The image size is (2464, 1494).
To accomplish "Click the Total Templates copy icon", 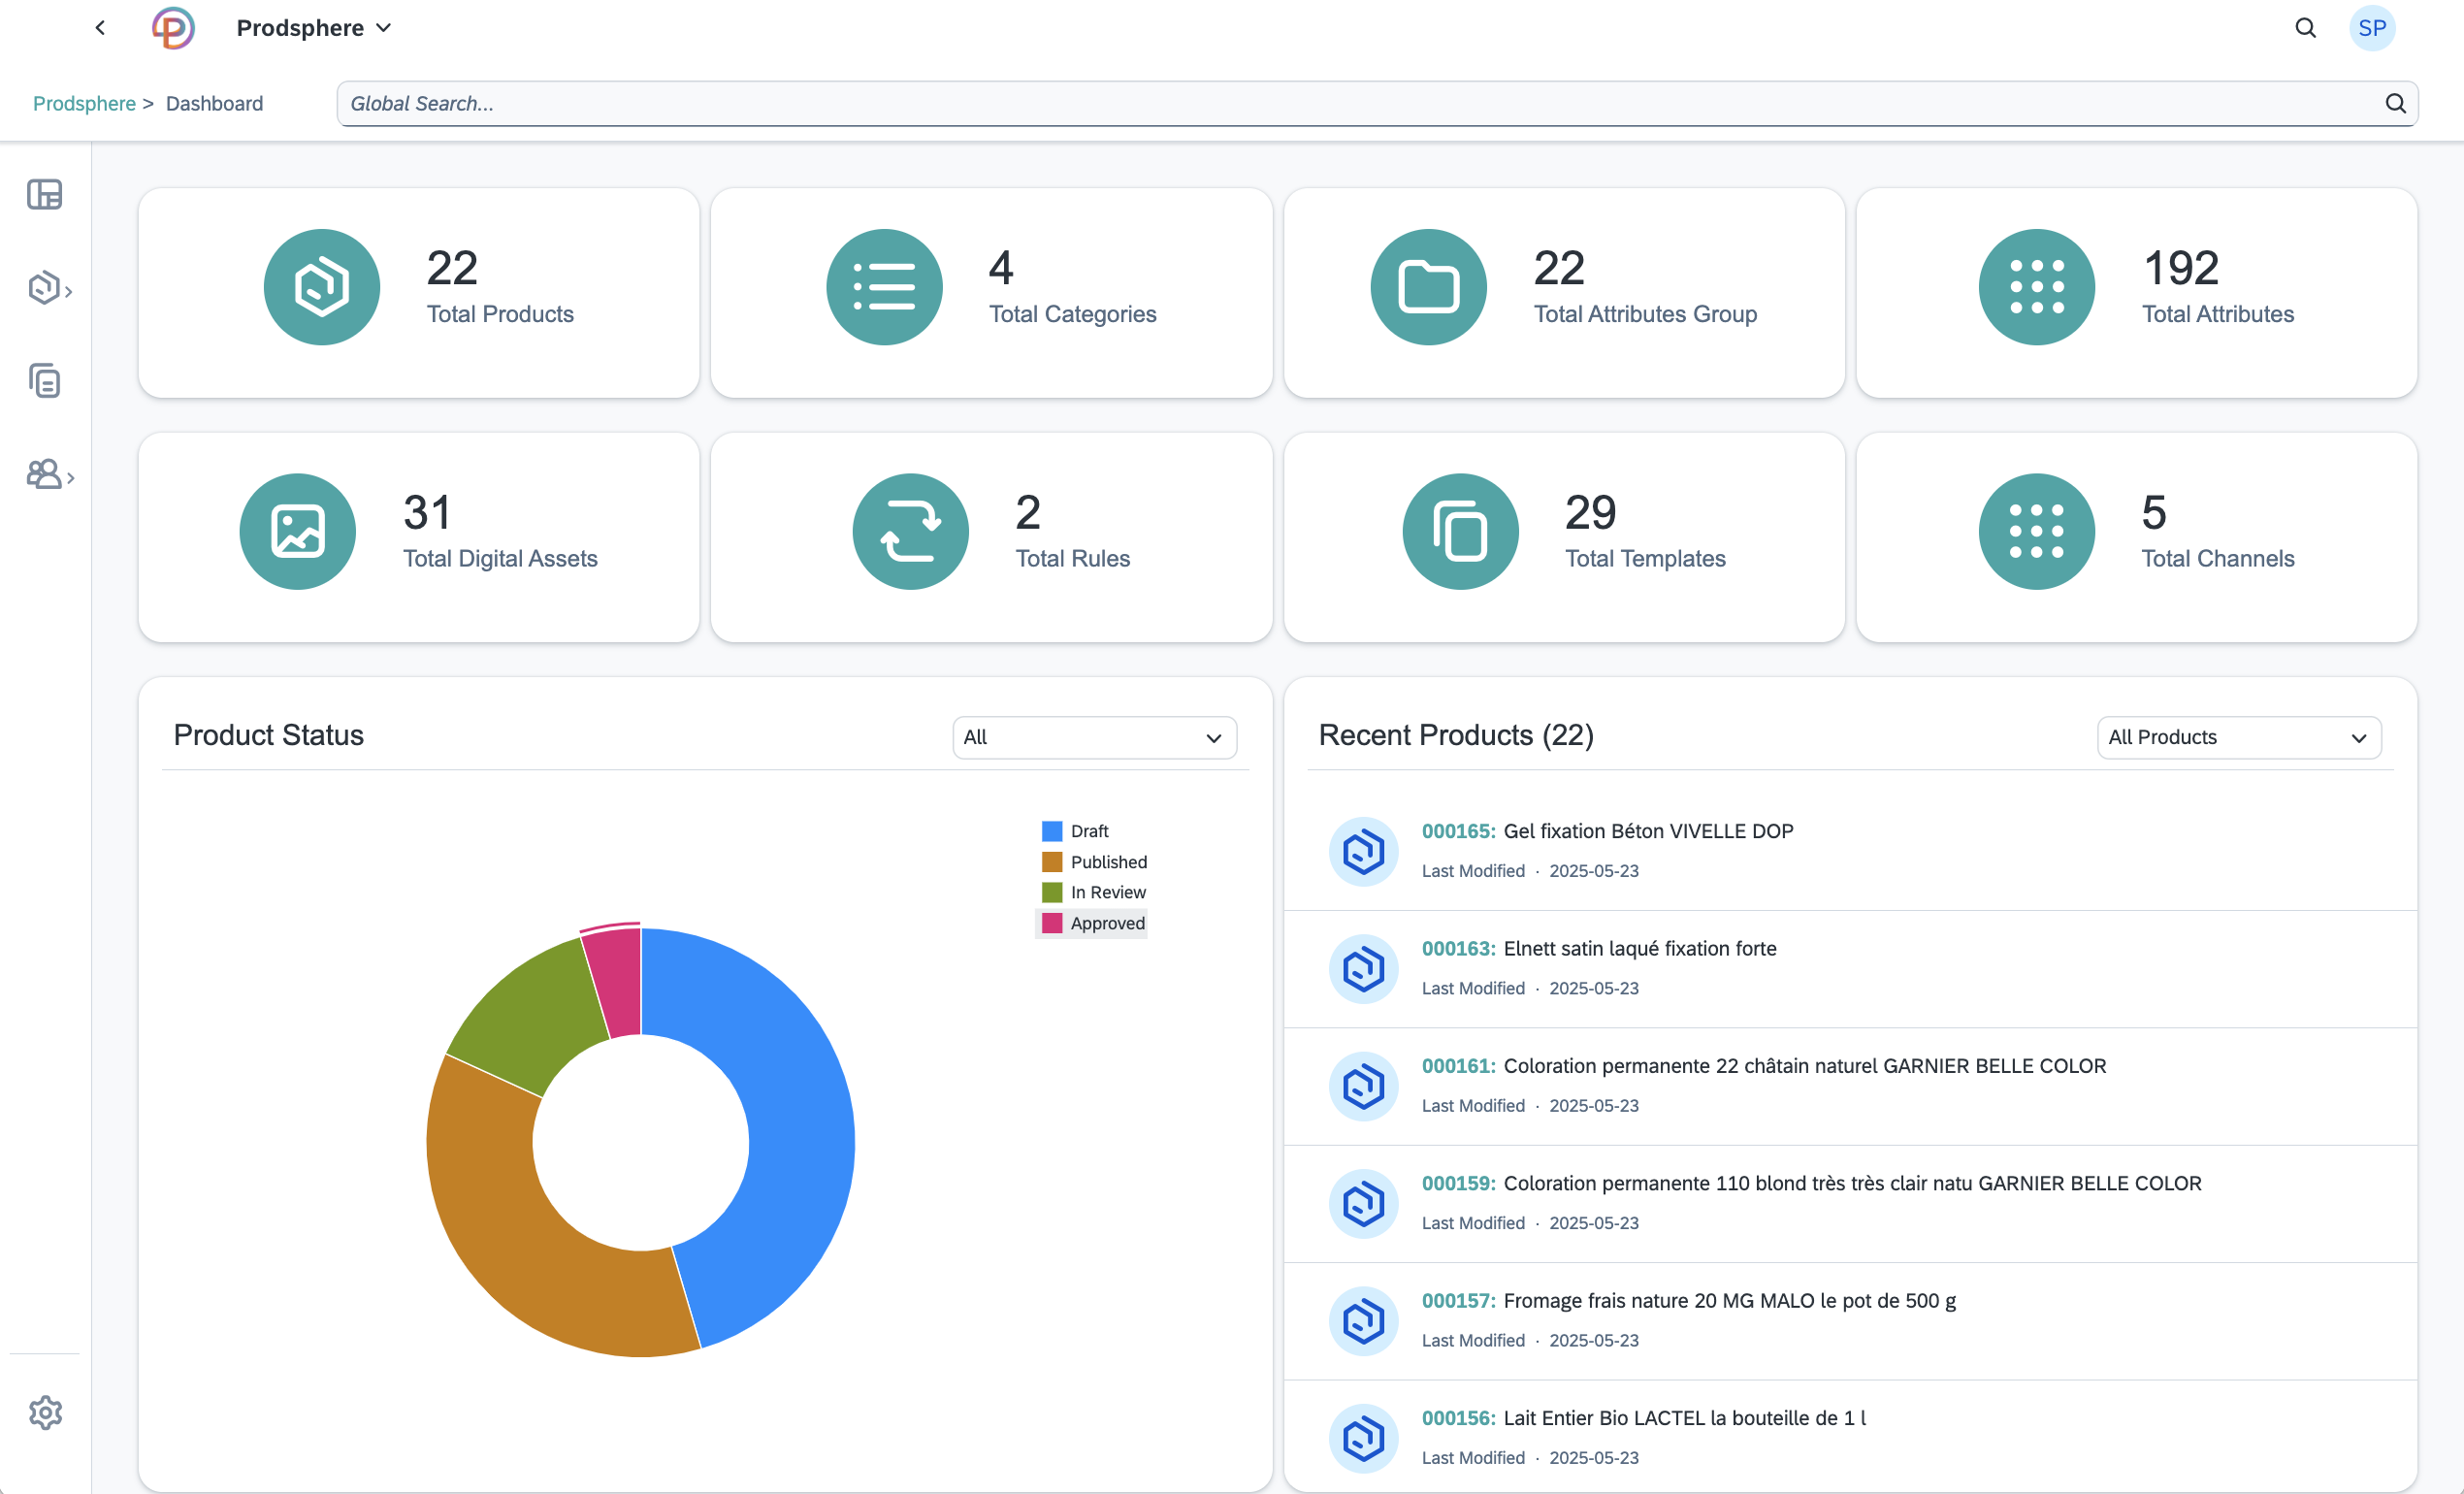I will click(1460, 532).
